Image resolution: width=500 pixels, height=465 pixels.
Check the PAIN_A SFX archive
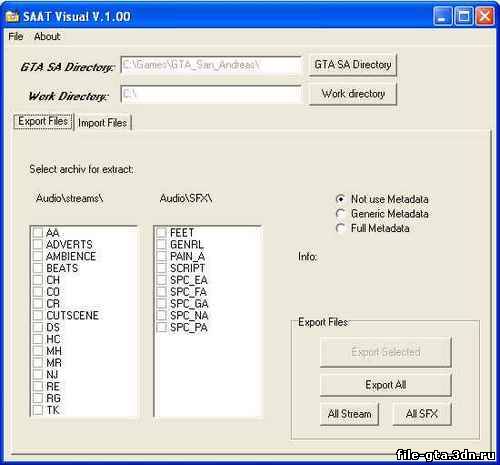[162, 256]
